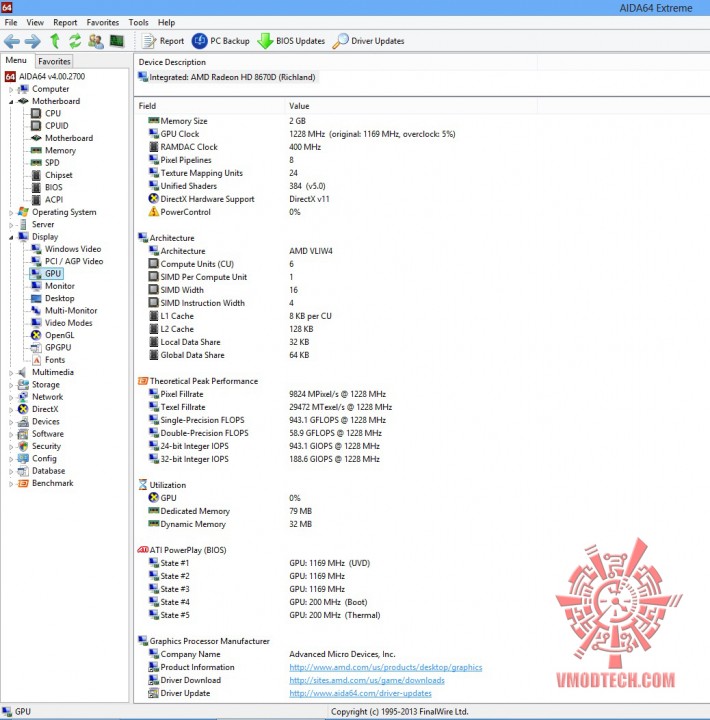Screen dimensions: 710x720
Task: Expand the Multimedia tree node
Action: [11, 373]
